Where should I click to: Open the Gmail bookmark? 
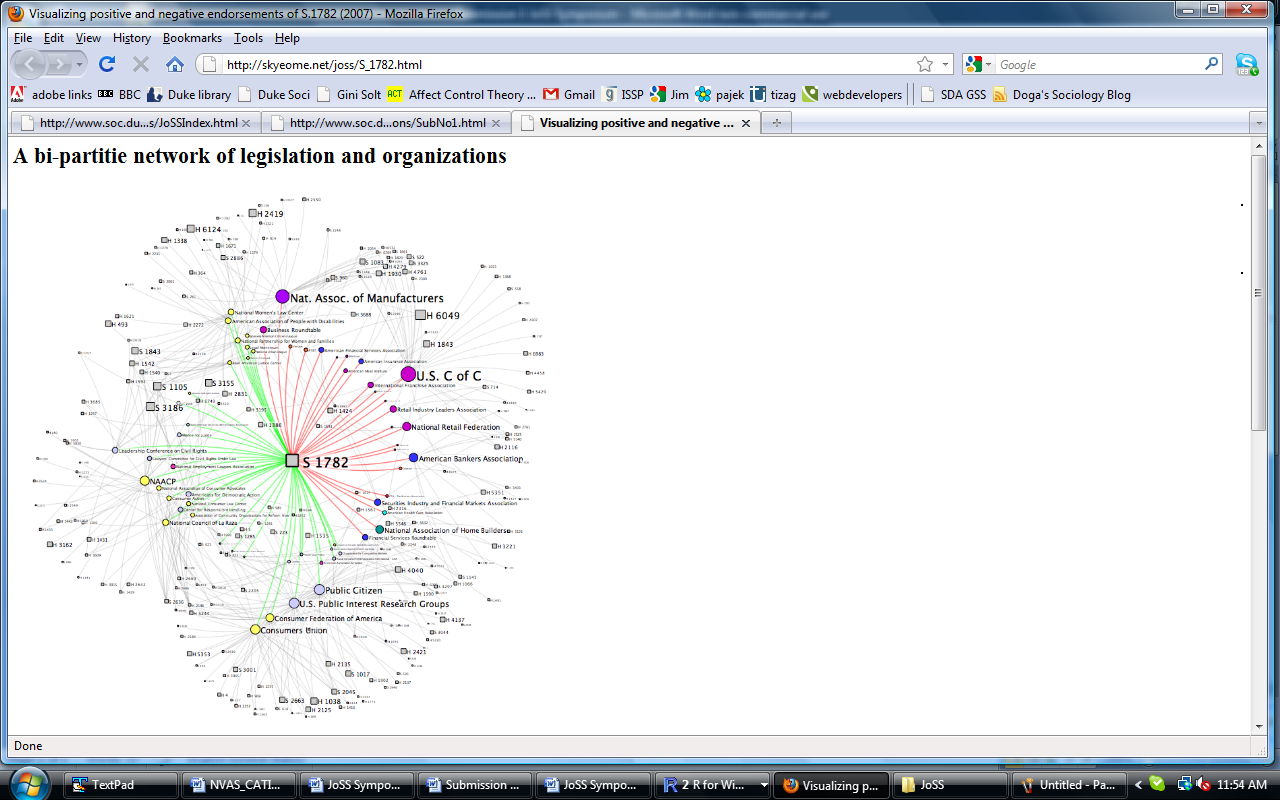coord(569,95)
